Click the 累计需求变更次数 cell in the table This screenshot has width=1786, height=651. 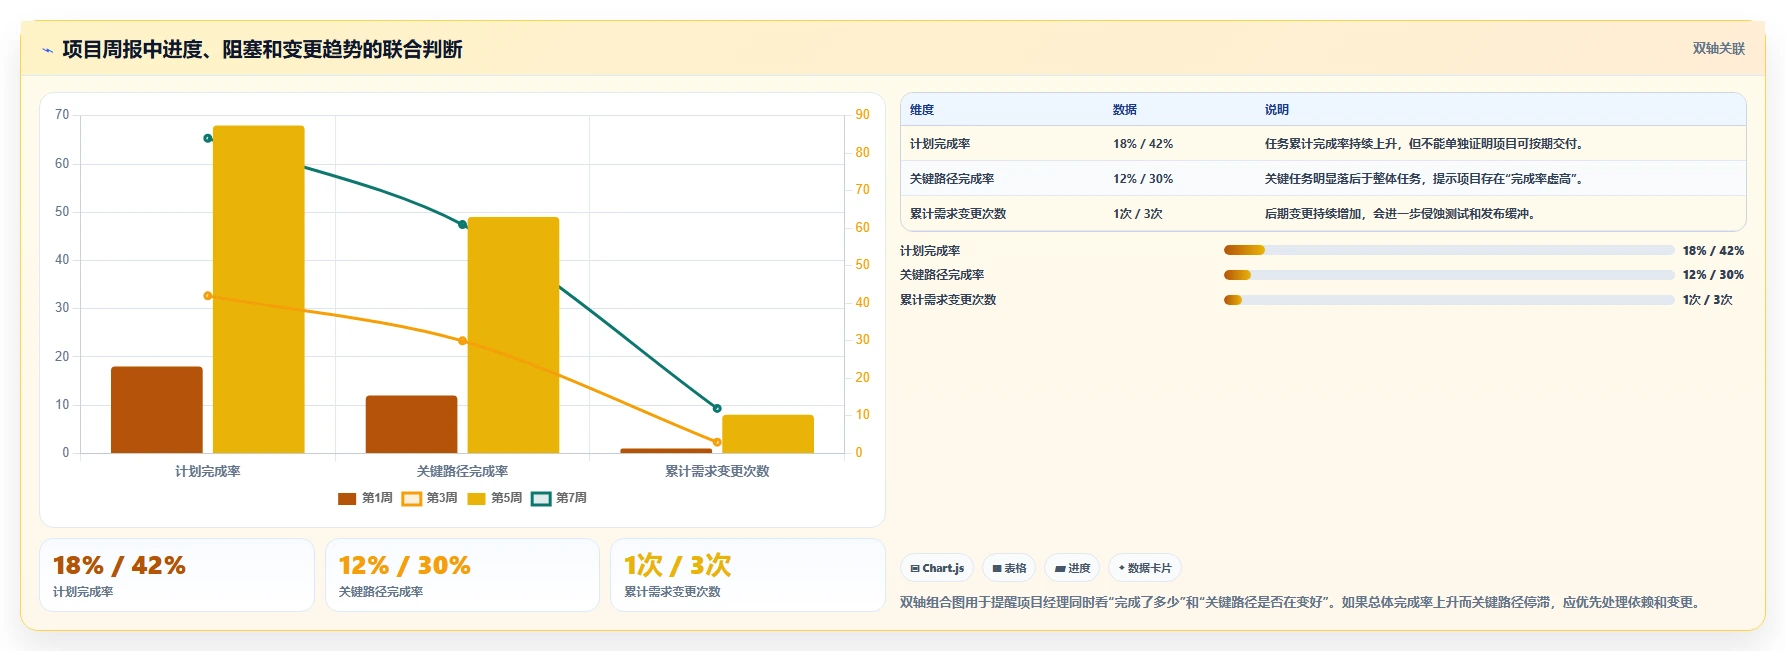[x=958, y=214]
